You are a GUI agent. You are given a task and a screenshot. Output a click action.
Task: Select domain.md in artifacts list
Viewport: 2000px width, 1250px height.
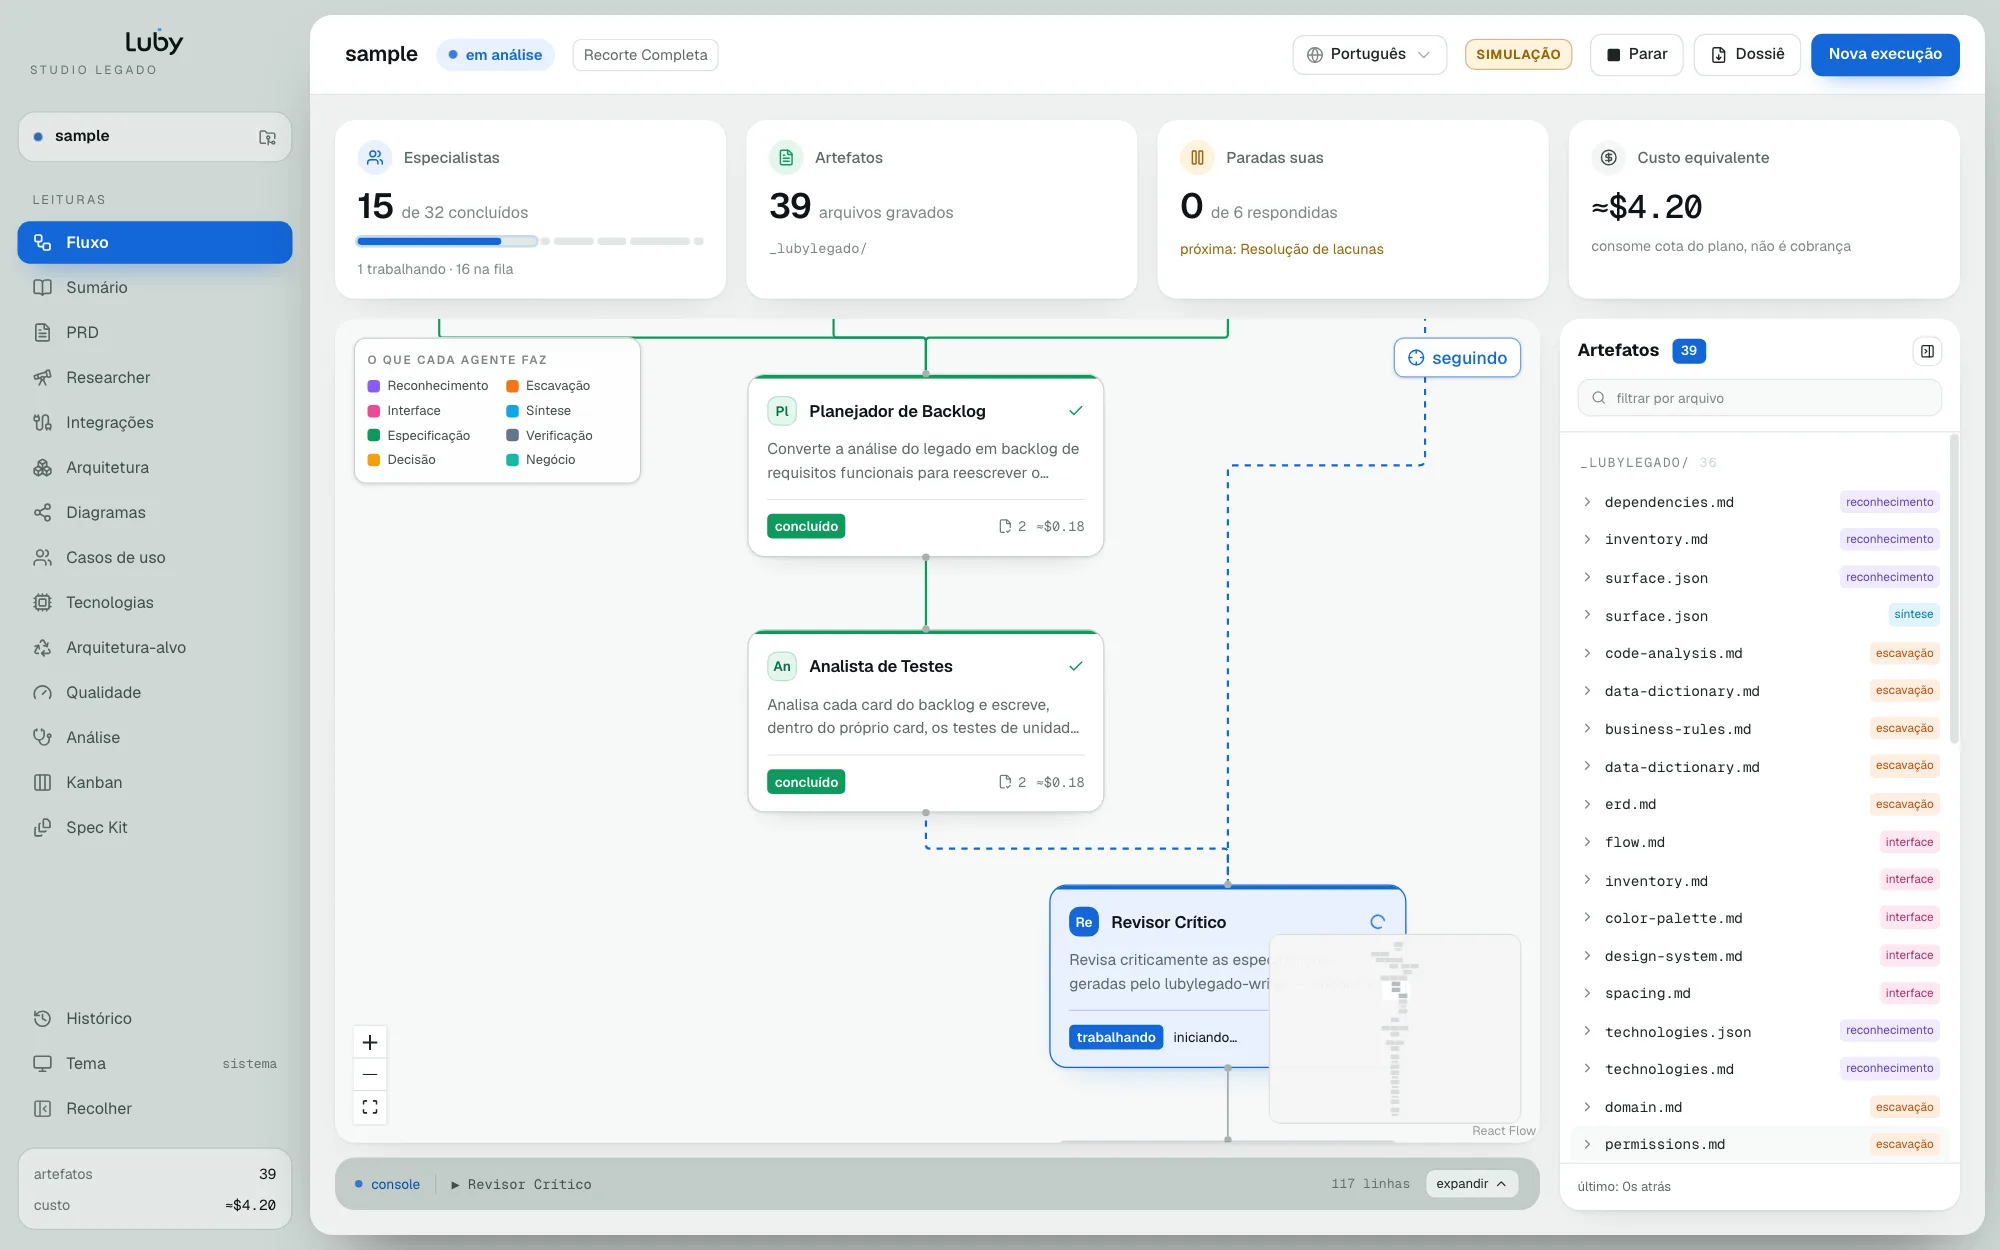point(1759,1107)
